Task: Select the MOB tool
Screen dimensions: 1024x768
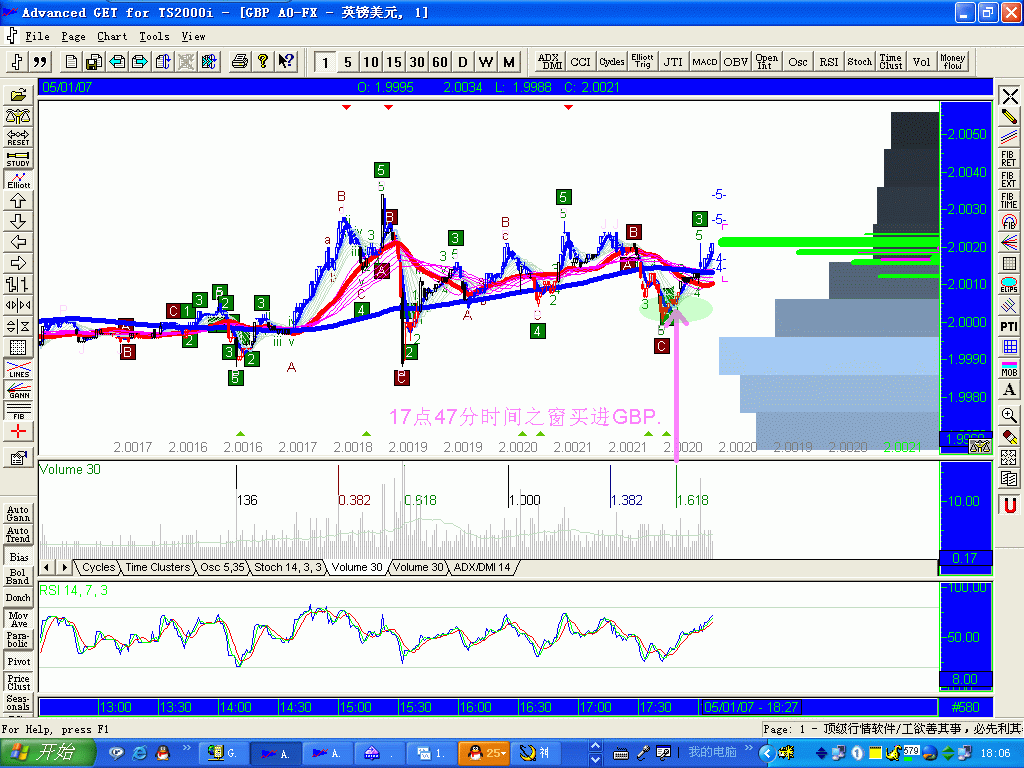Action: [1009, 369]
